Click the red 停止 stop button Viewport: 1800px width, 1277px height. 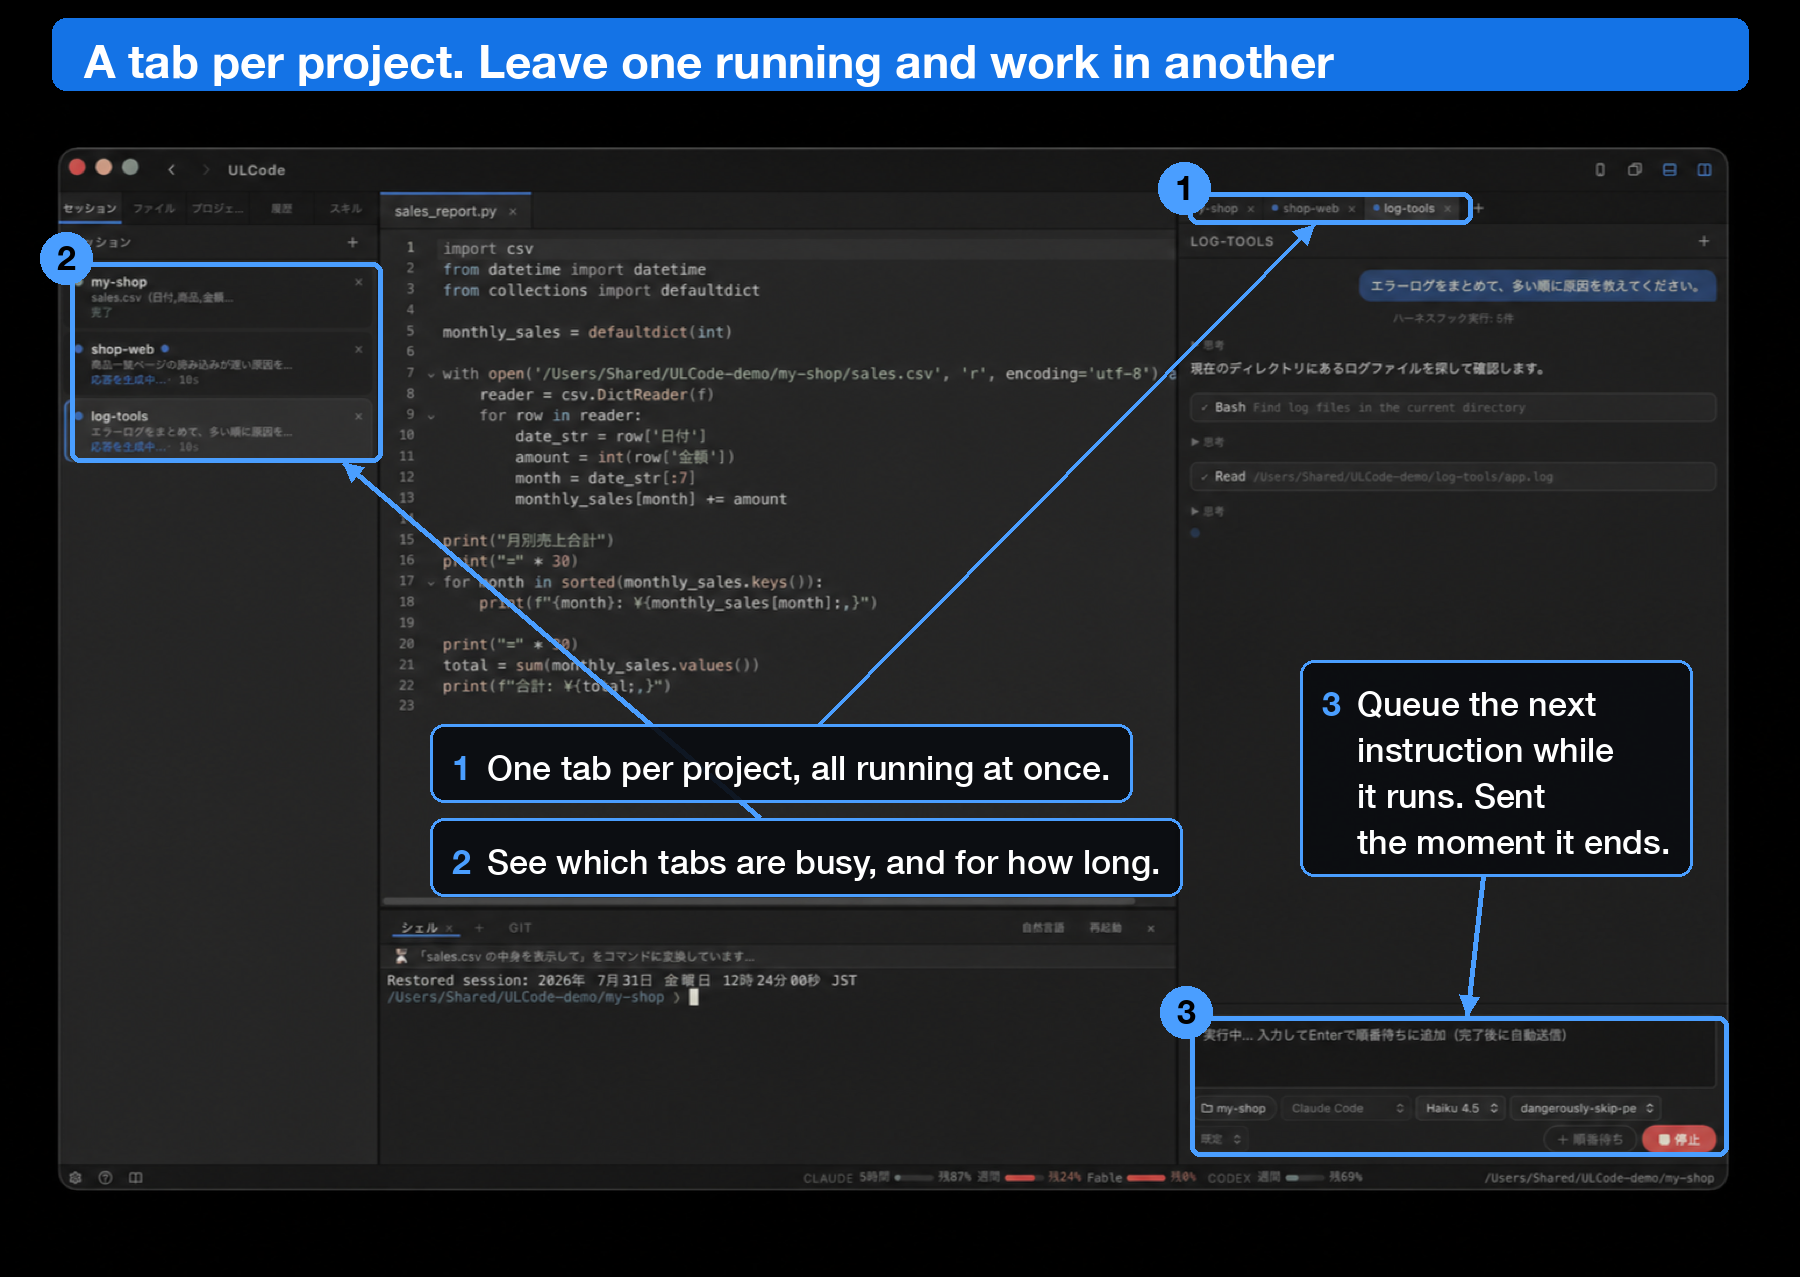(1679, 1139)
